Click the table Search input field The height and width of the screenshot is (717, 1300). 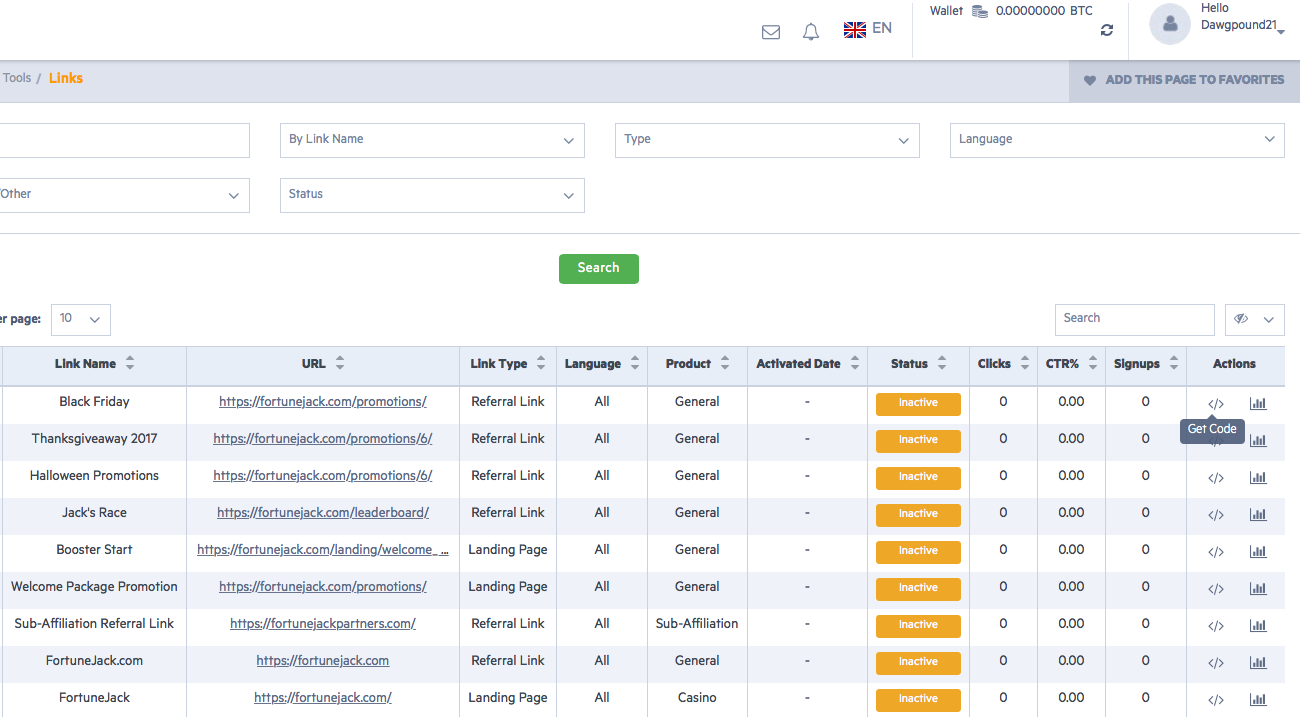click(1135, 319)
